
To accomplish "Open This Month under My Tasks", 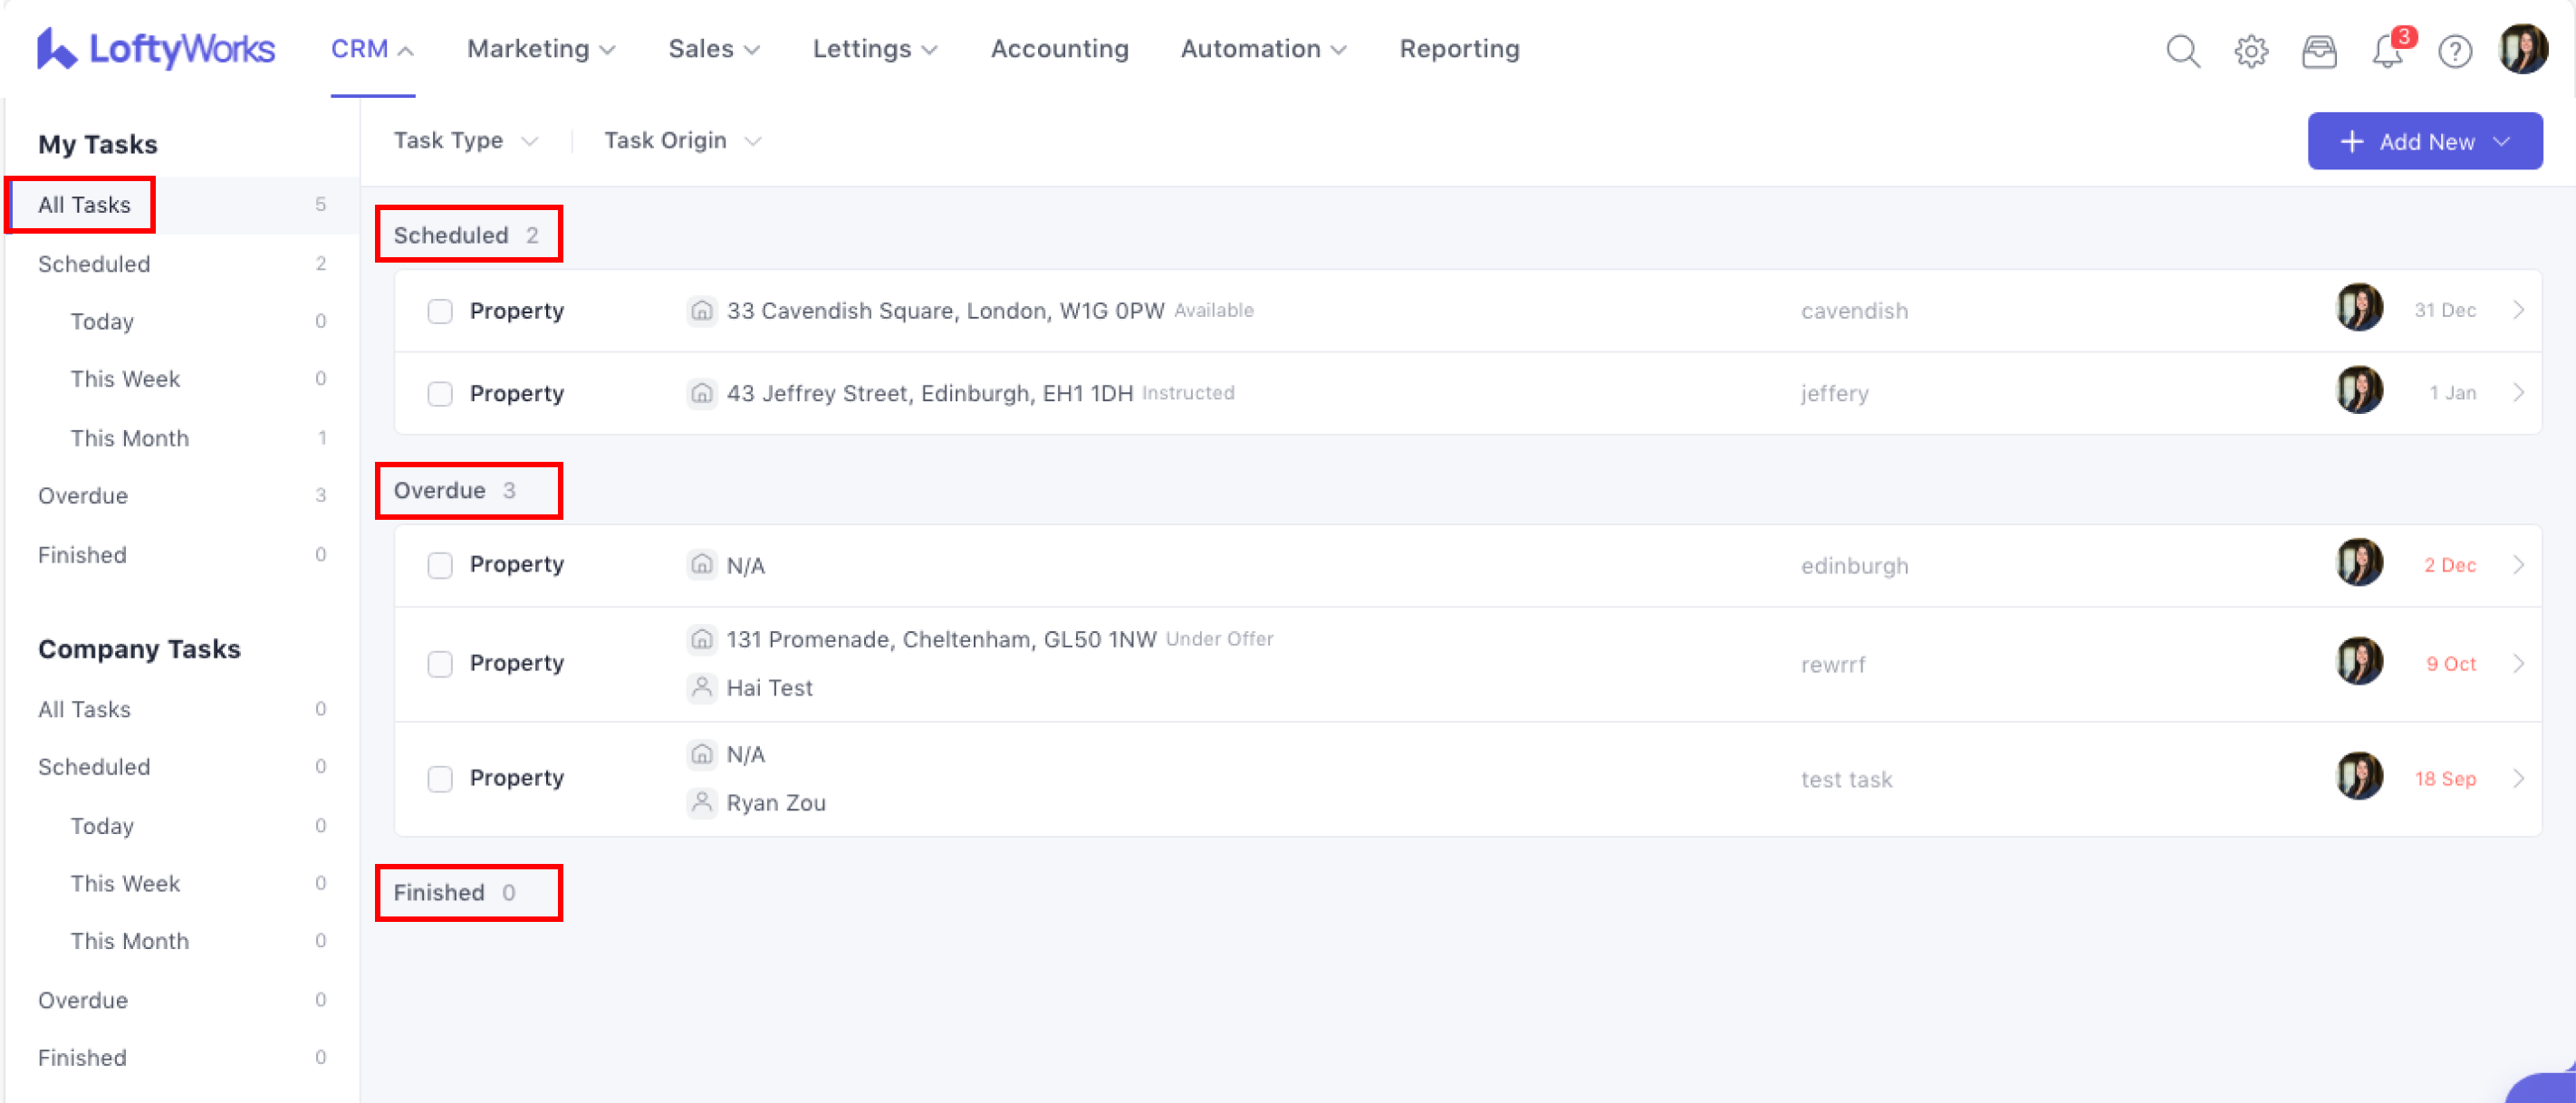I will (129, 438).
